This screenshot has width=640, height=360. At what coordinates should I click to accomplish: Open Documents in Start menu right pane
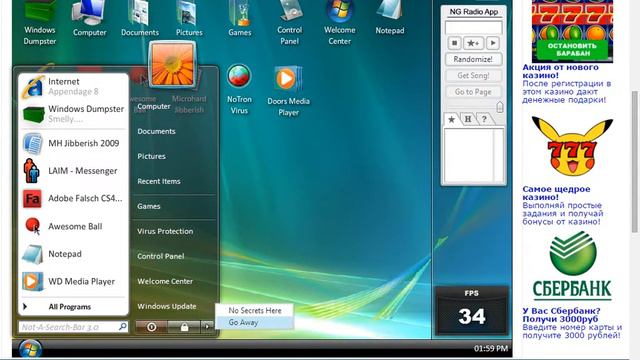click(156, 131)
